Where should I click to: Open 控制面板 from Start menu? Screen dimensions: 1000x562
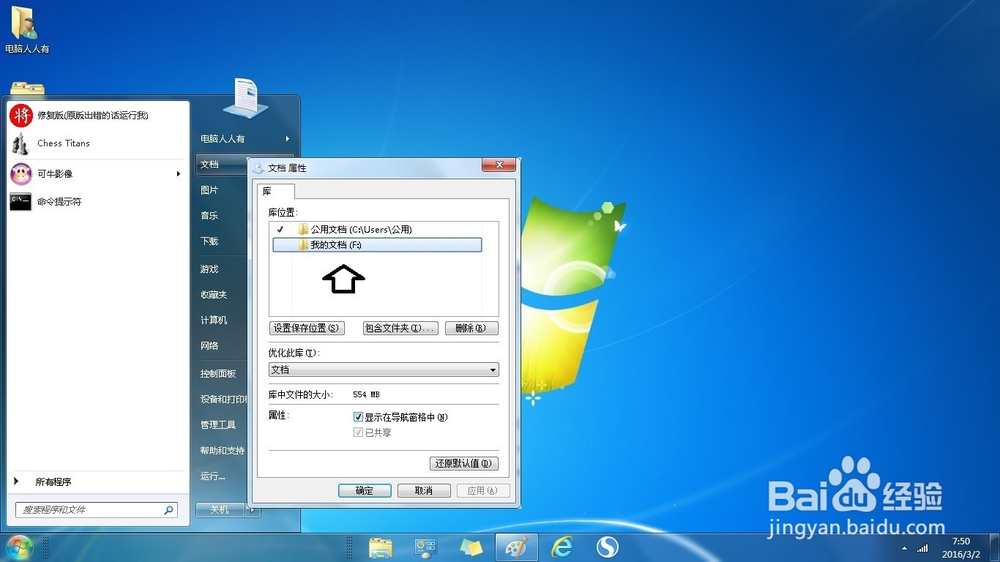(218, 374)
